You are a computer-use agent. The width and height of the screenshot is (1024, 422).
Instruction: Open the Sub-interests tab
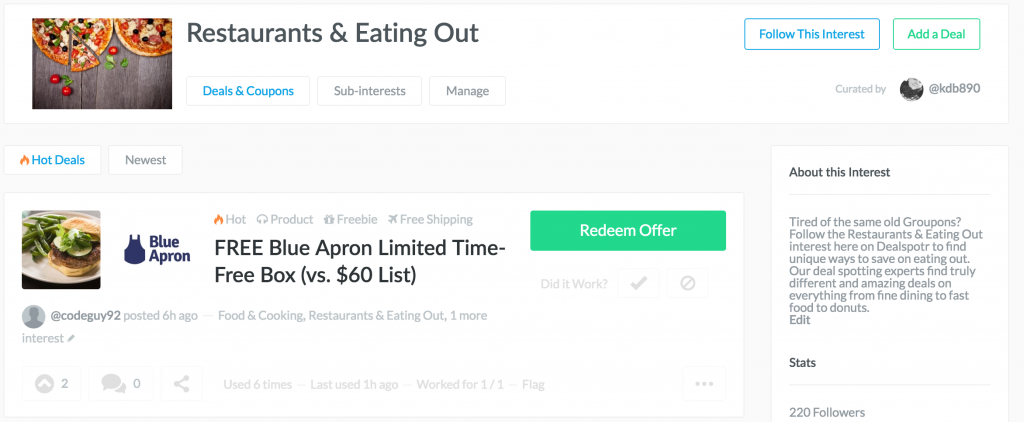click(370, 91)
